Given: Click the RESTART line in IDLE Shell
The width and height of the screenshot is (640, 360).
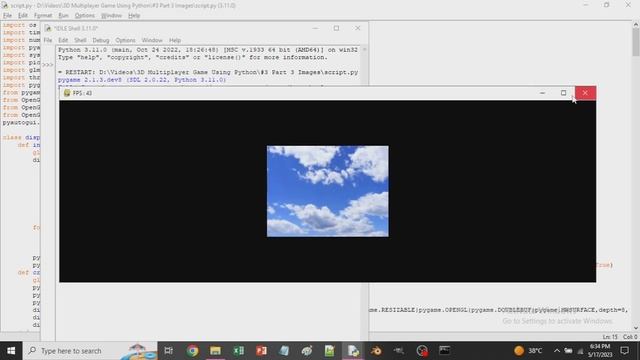Looking at the screenshot, I should coord(208,72).
